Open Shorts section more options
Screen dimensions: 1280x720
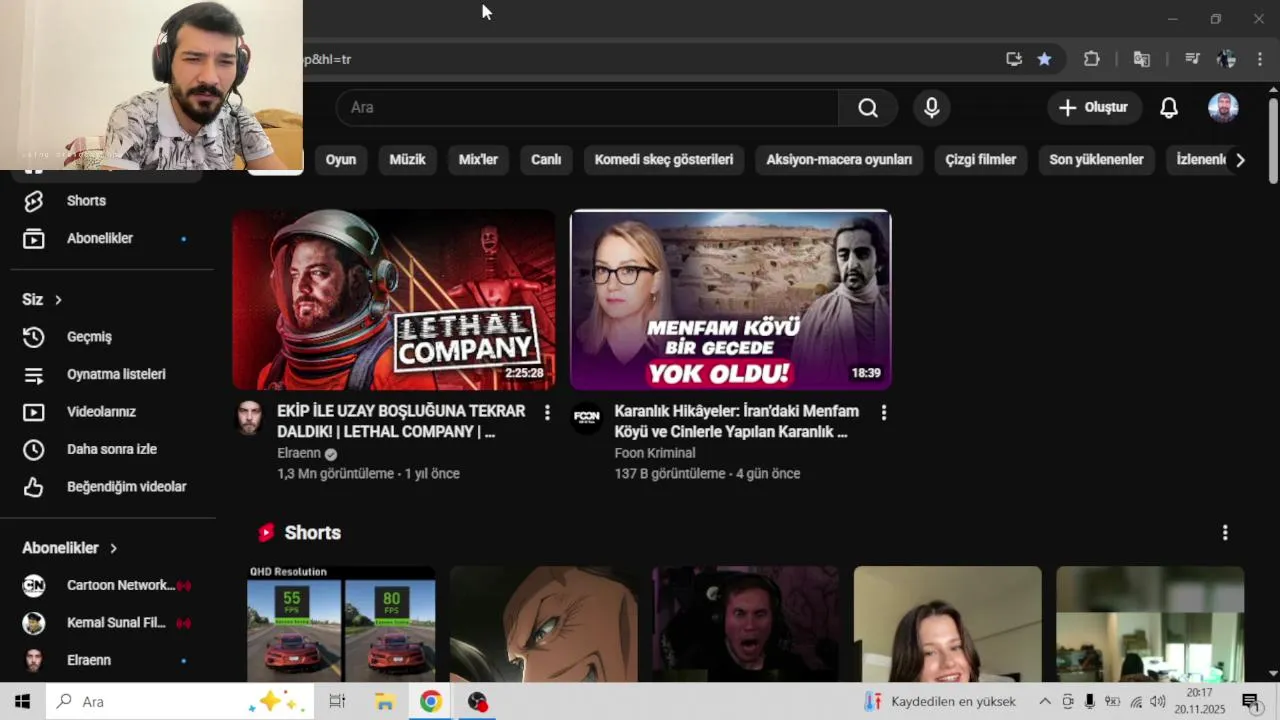point(1225,533)
